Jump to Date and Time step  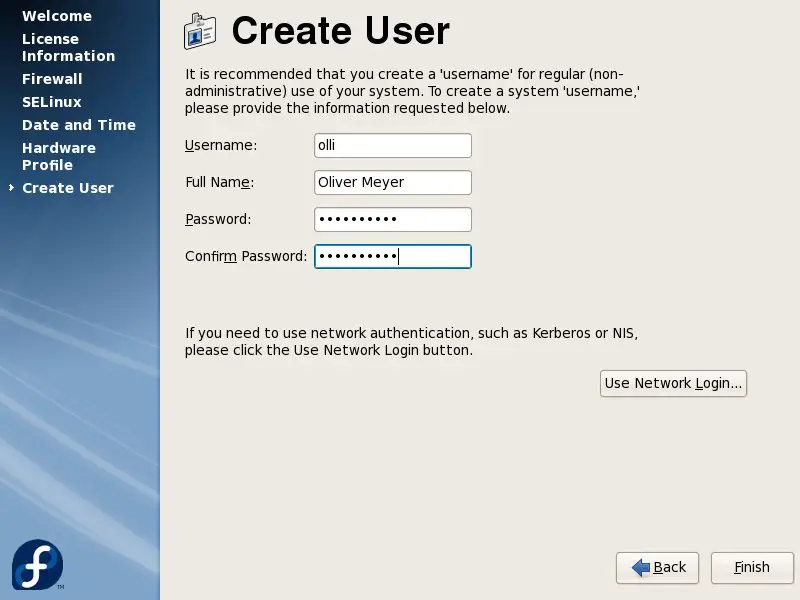pyautogui.click(x=79, y=125)
